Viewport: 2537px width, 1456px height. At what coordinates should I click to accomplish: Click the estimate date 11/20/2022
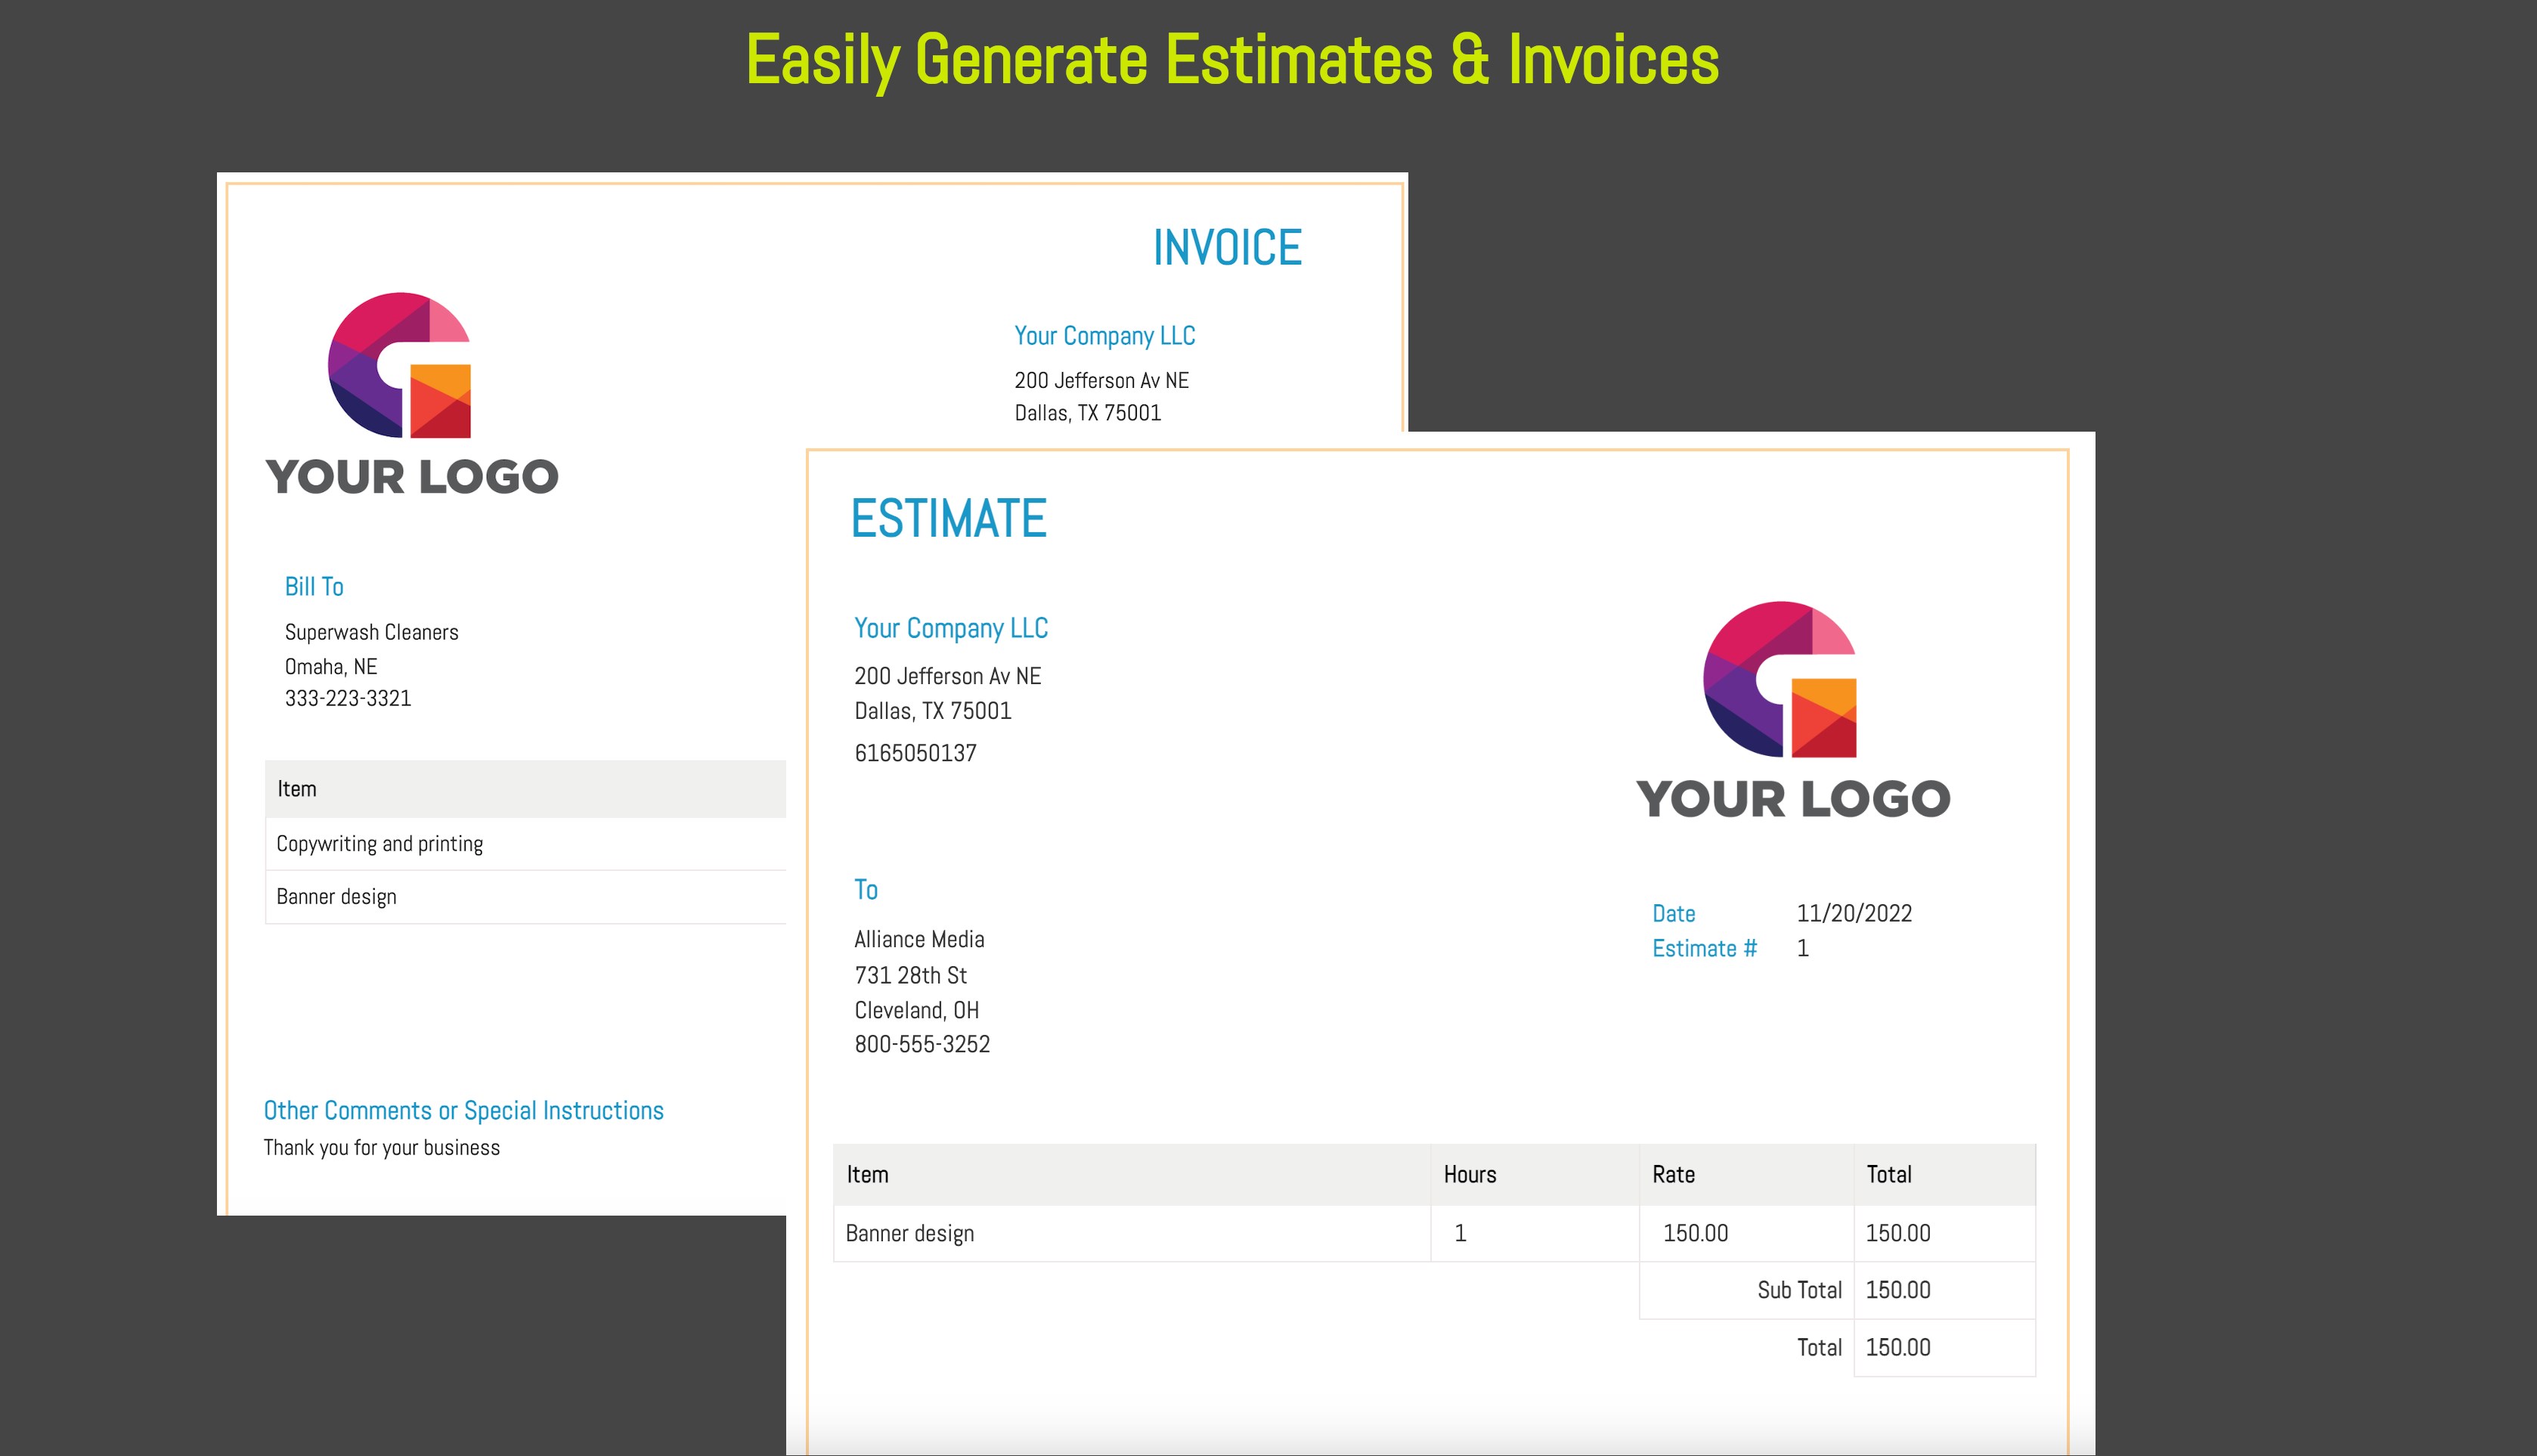coord(1853,913)
